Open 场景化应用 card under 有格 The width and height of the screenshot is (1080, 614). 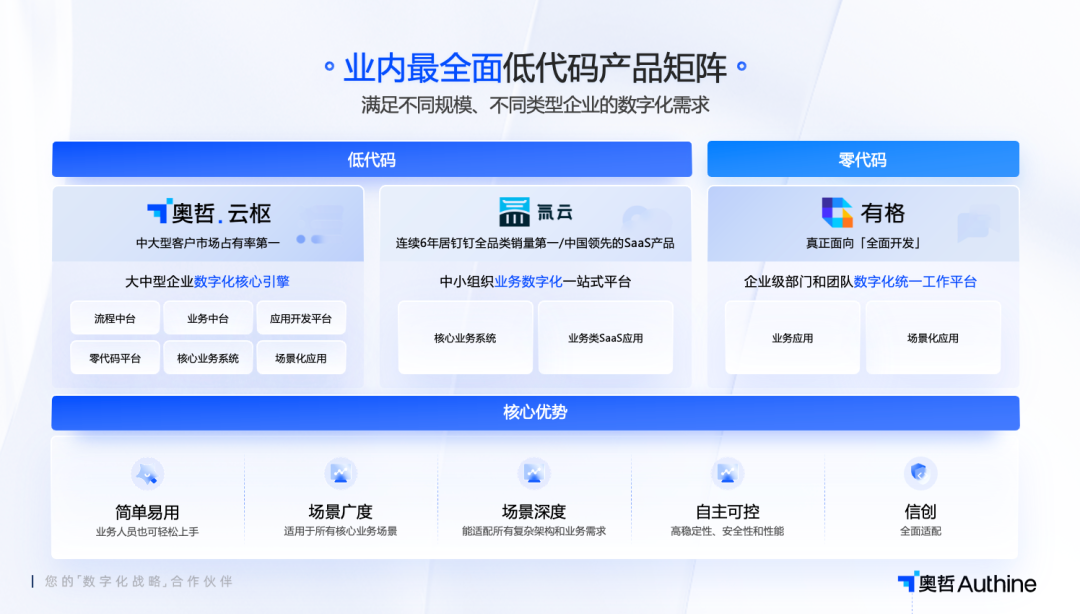pos(933,338)
